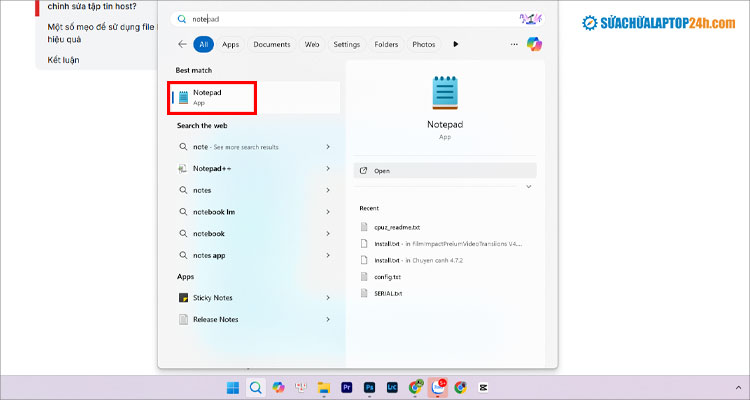Switch to the Settings filter tab
Viewport: 750px width, 400px height.
click(346, 44)
